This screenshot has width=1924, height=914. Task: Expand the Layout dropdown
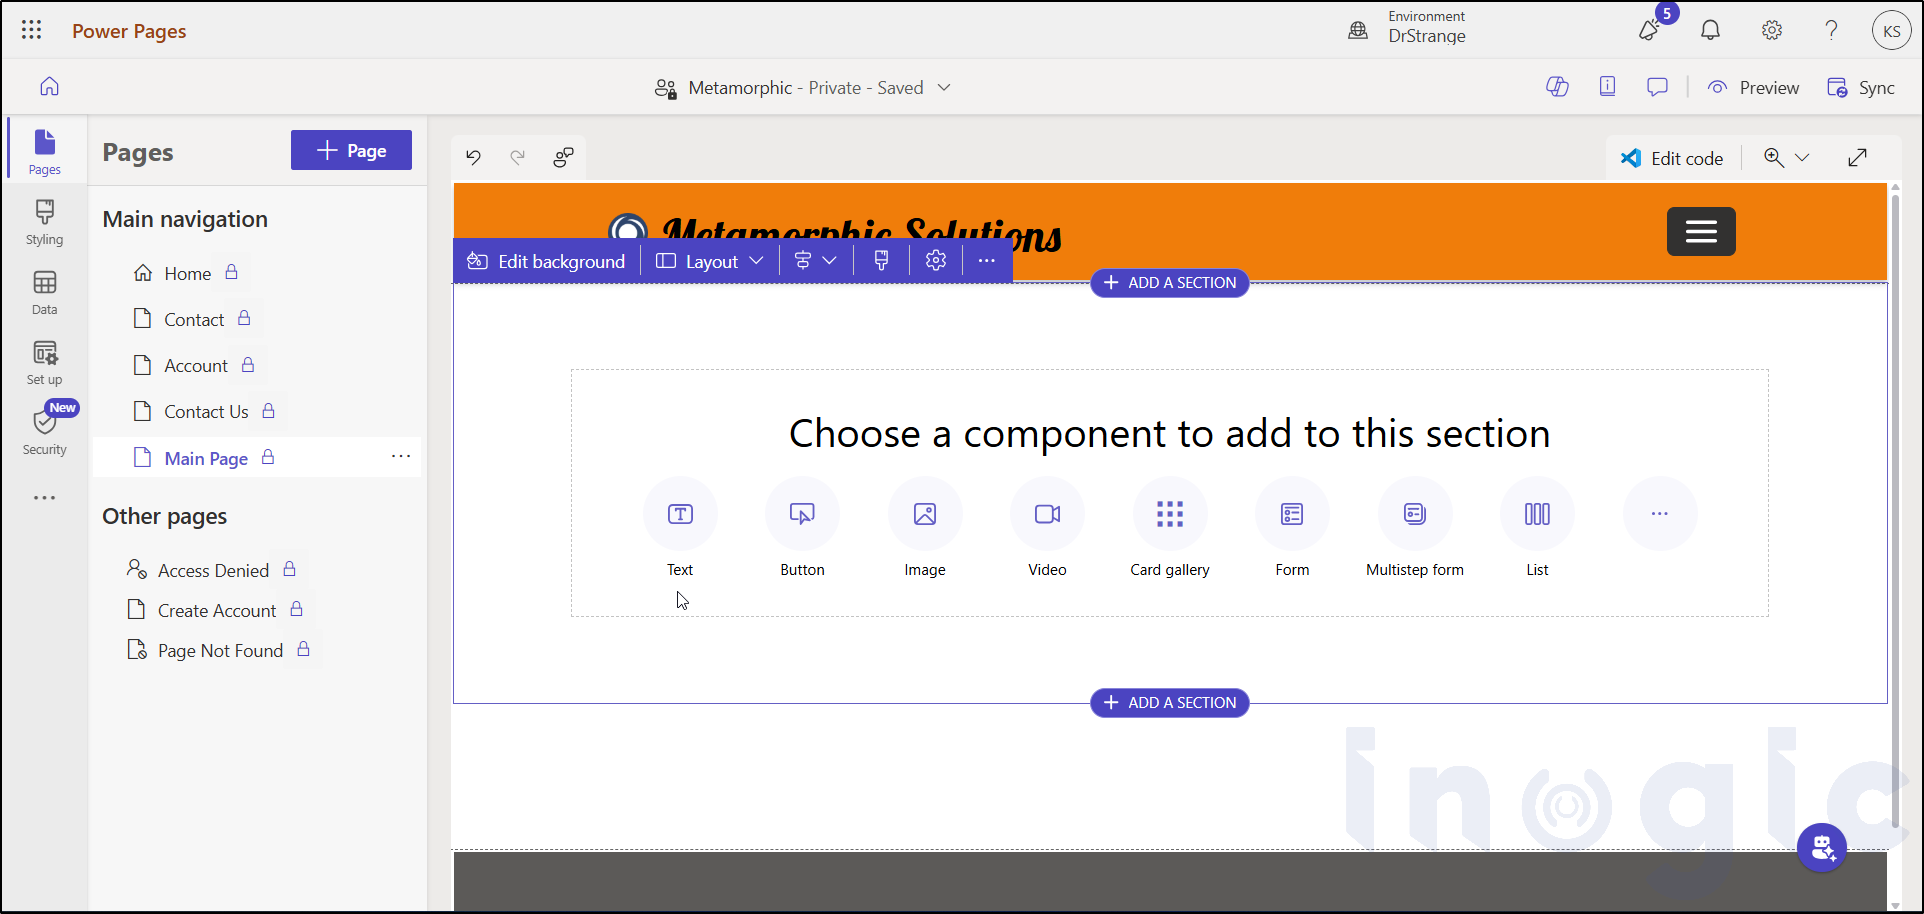point(710,261)
